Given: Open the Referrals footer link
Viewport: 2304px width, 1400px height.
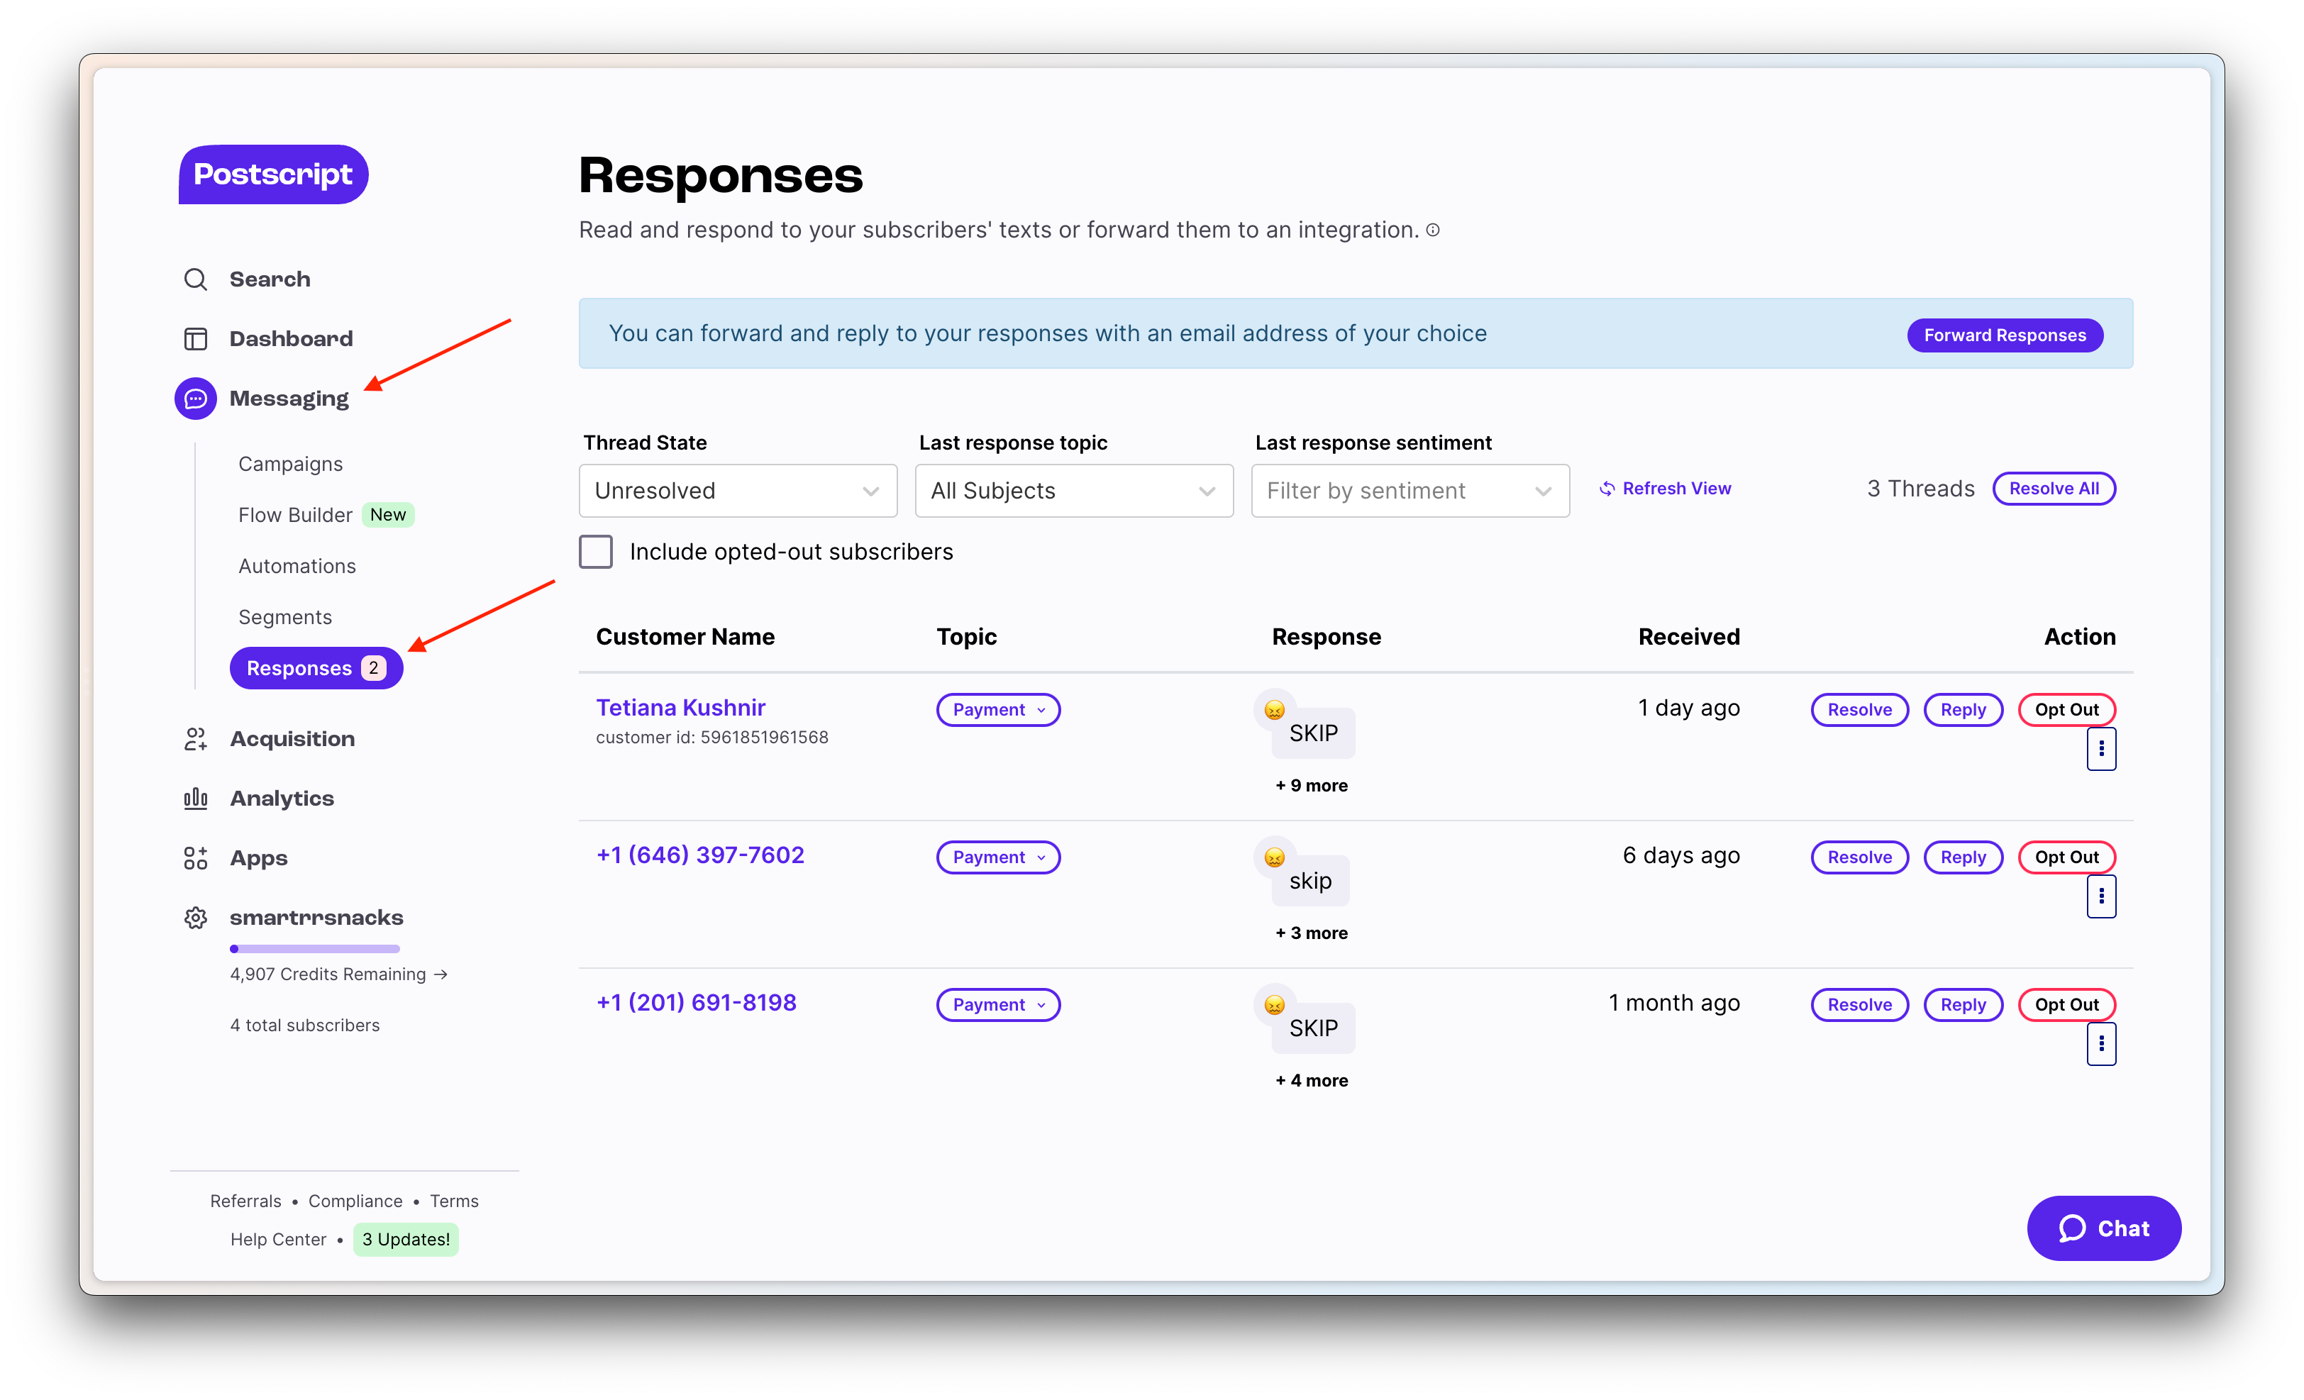Looking at the screenshot, I should coord(245,1201).
